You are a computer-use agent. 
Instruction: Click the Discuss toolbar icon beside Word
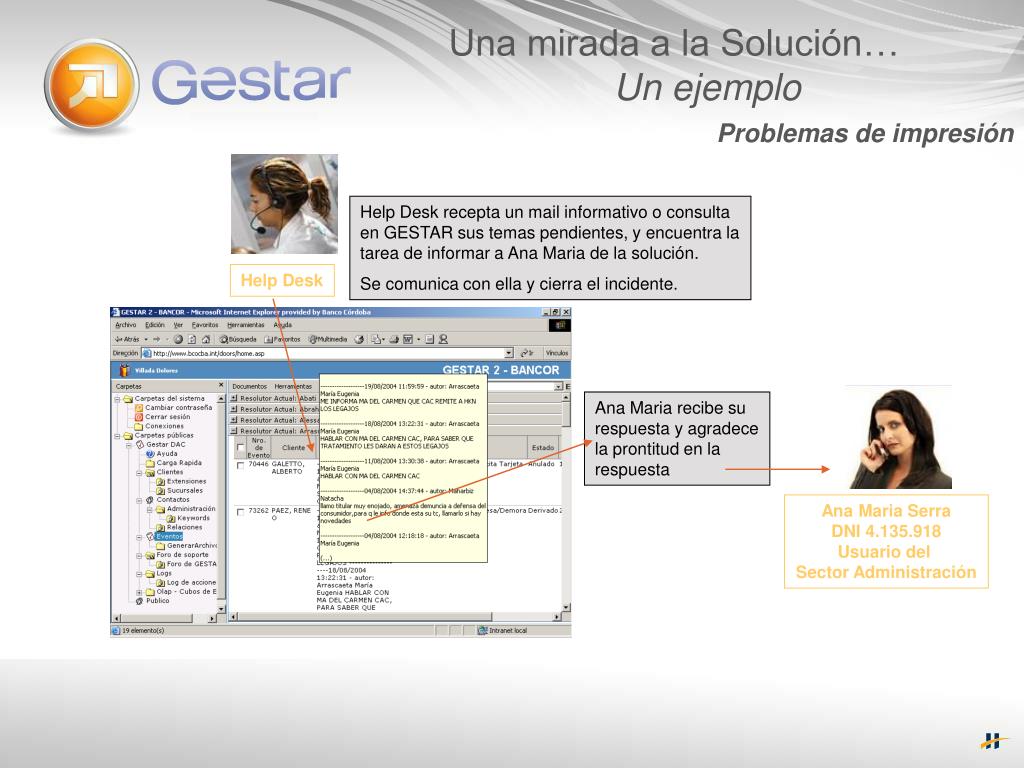pyautogui.click(x=430, y=339)
